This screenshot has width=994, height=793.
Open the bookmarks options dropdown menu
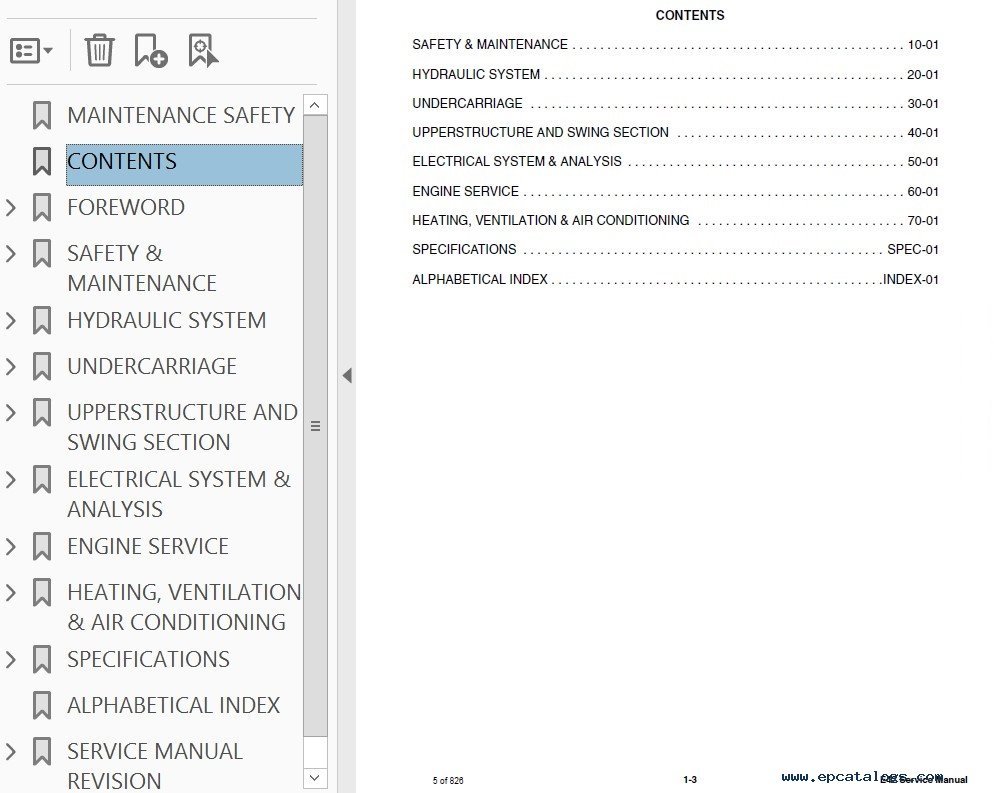point(32,50)
